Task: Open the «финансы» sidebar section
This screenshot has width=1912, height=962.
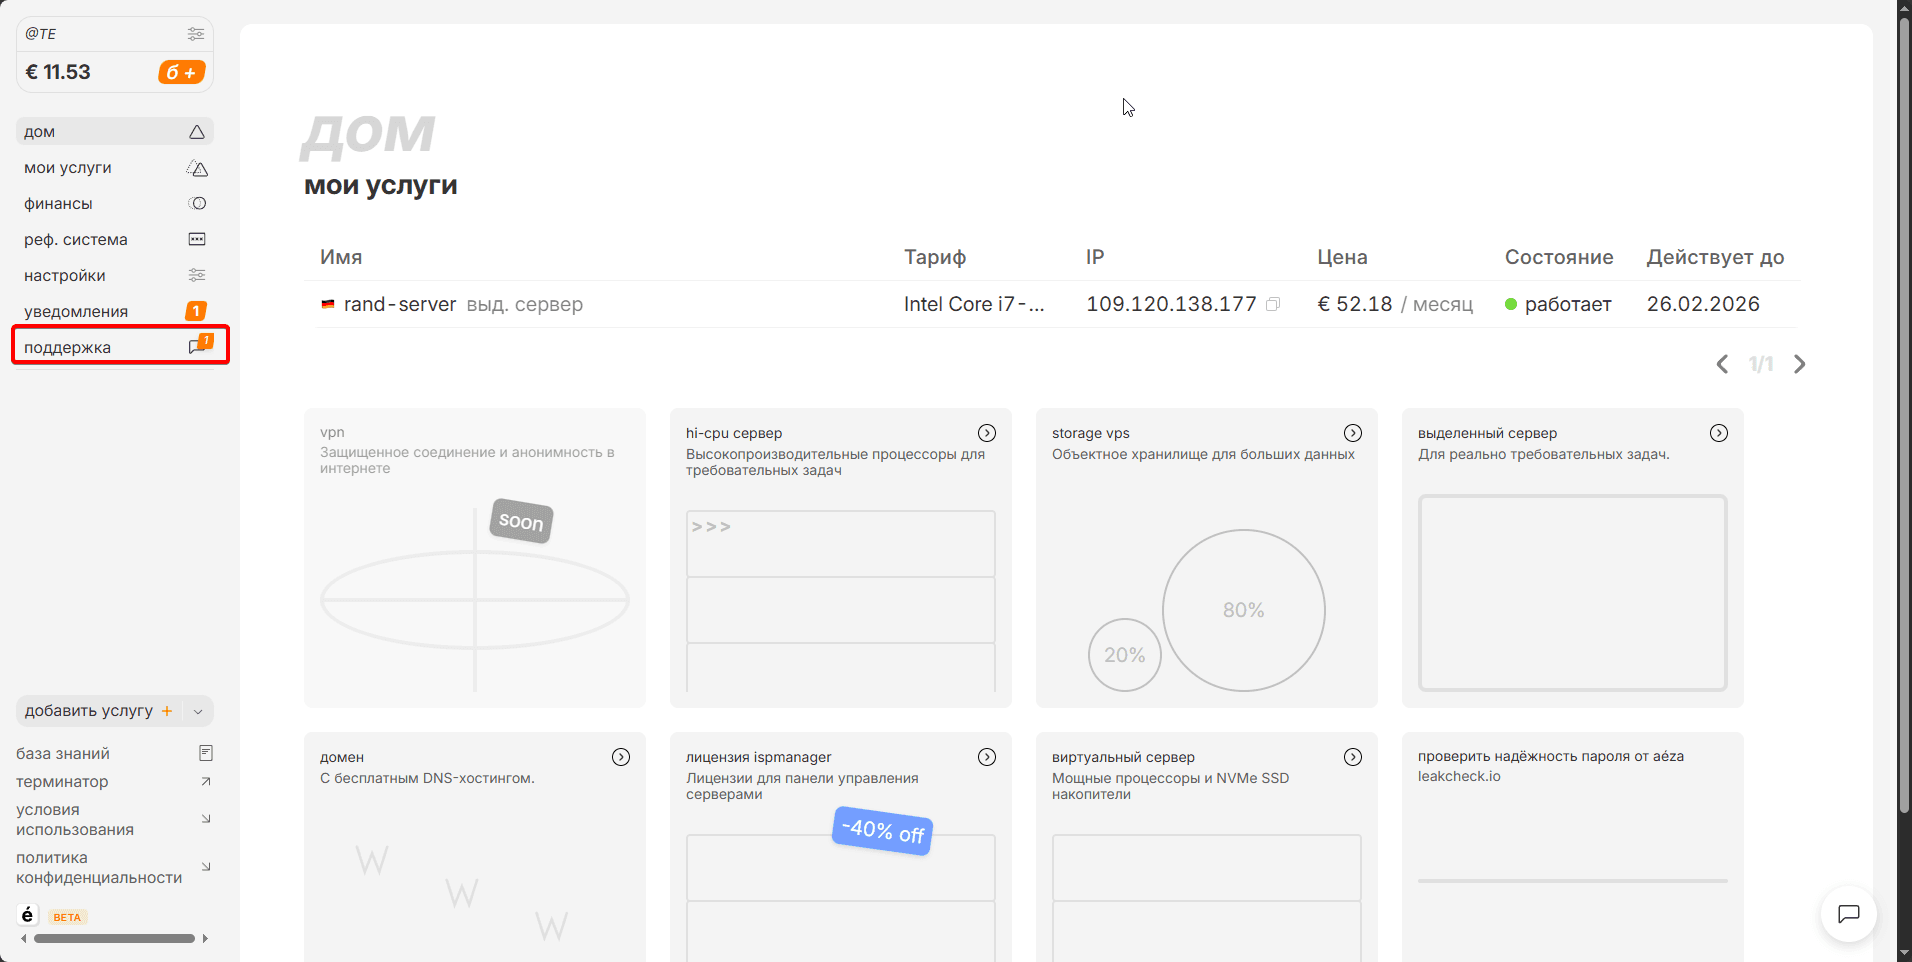Action: [x=58, y=204]
